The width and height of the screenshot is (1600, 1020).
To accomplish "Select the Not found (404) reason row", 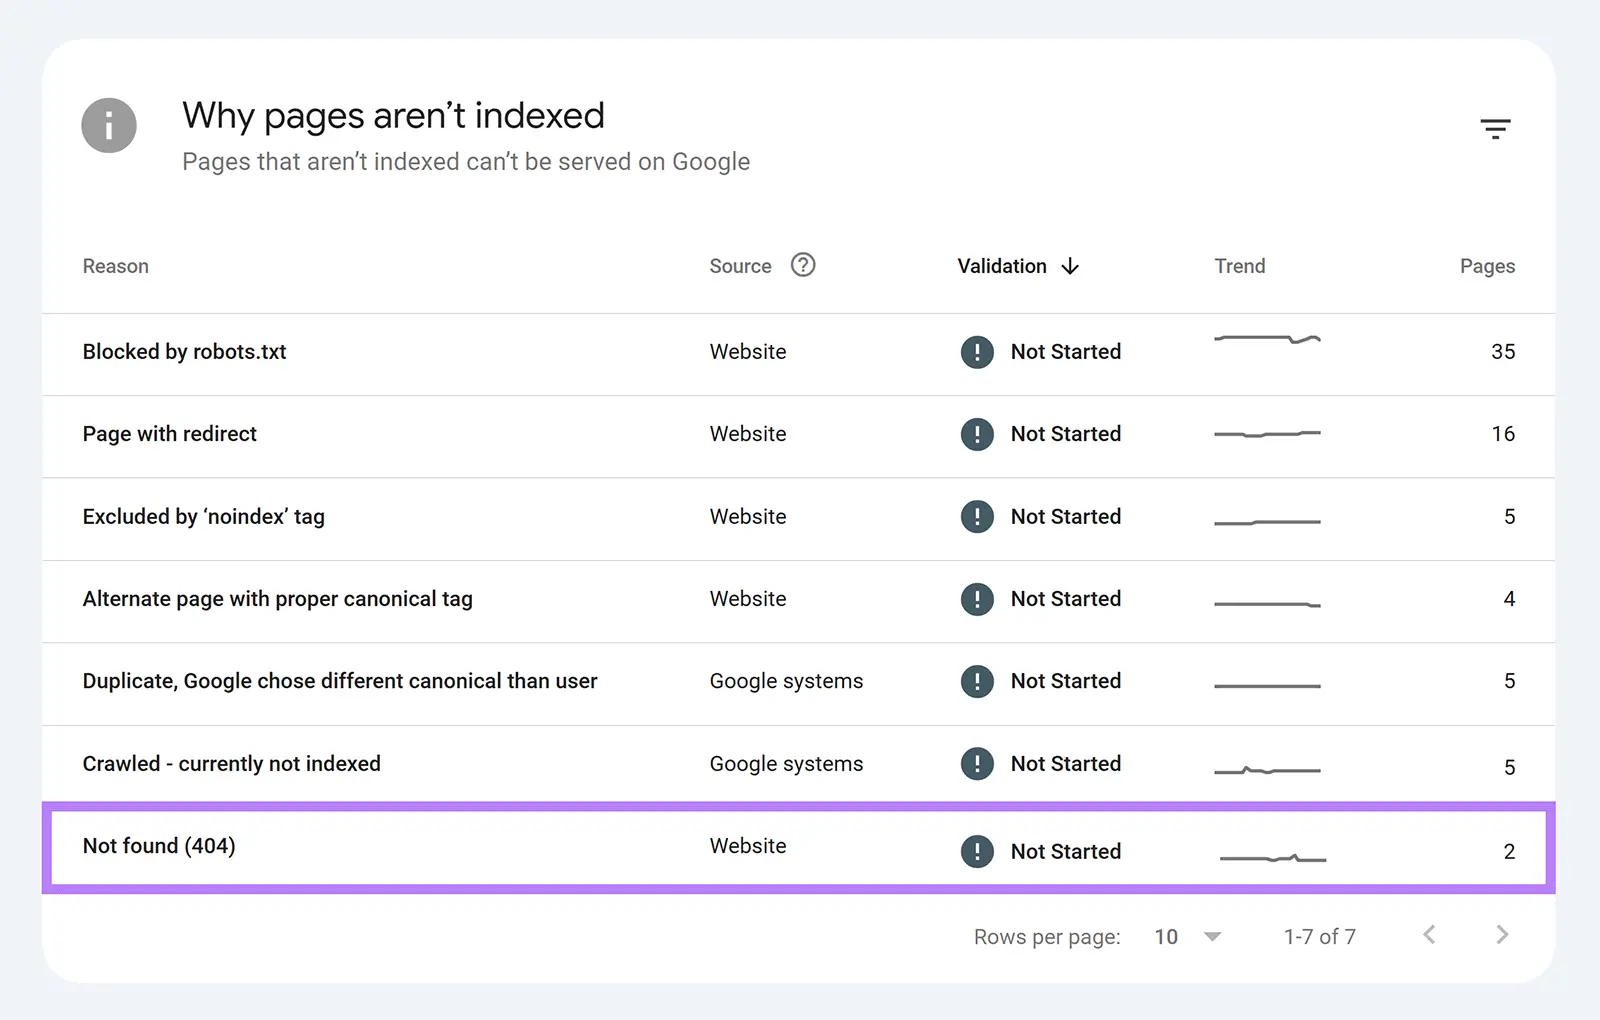I will pyautogui.click(x=159, y=846).
